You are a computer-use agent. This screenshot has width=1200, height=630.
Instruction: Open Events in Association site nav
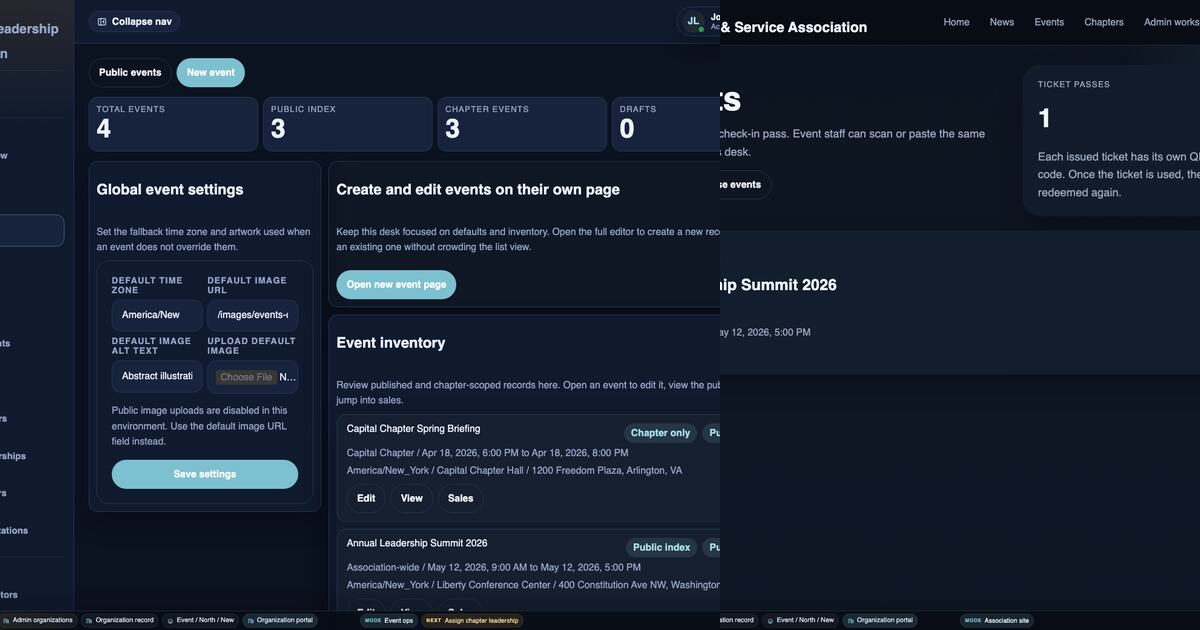[1049, 22]
